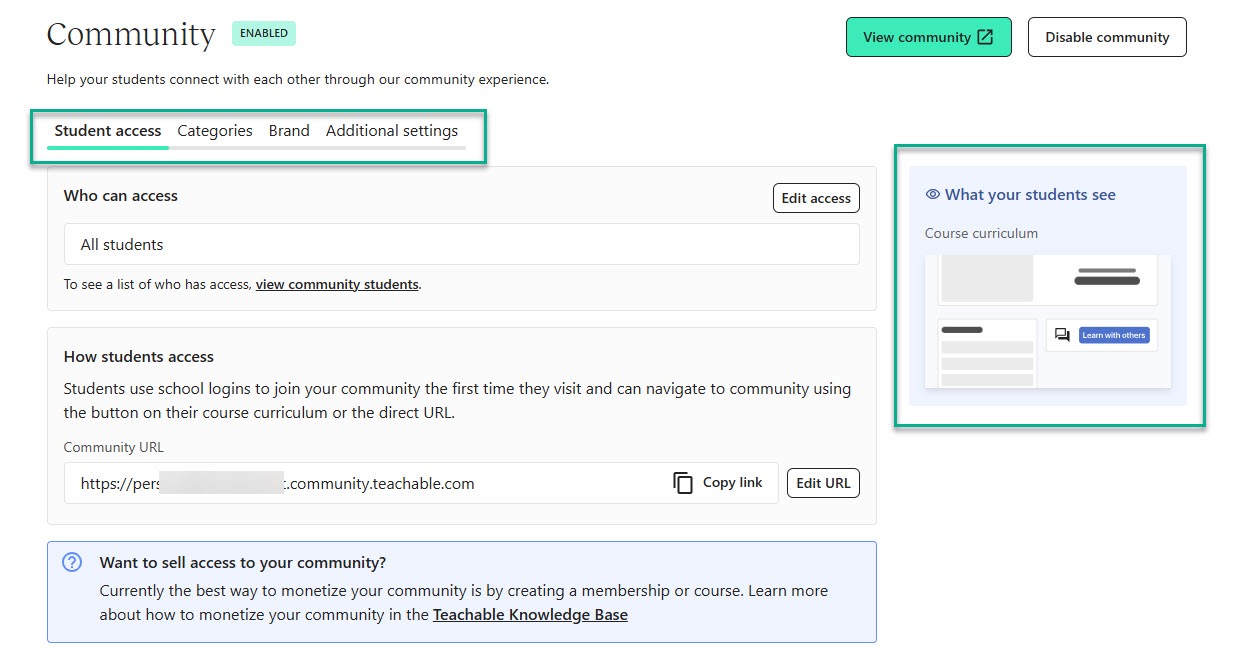The height and width of the screenshot is (670, 1233).
Task: Click the external link icon in View community
Action: point(985,37)
